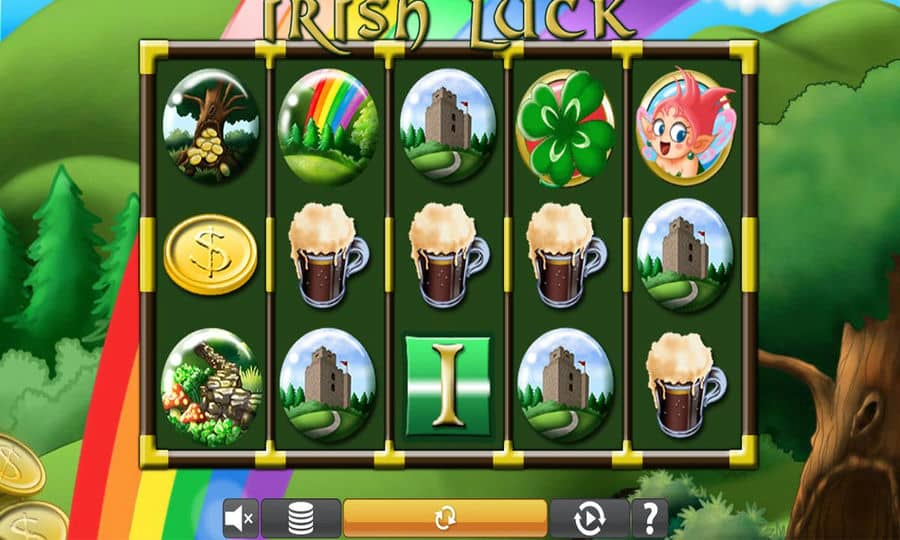Select the green letter I symbol

pyautogui.click(x=448, y=386)
